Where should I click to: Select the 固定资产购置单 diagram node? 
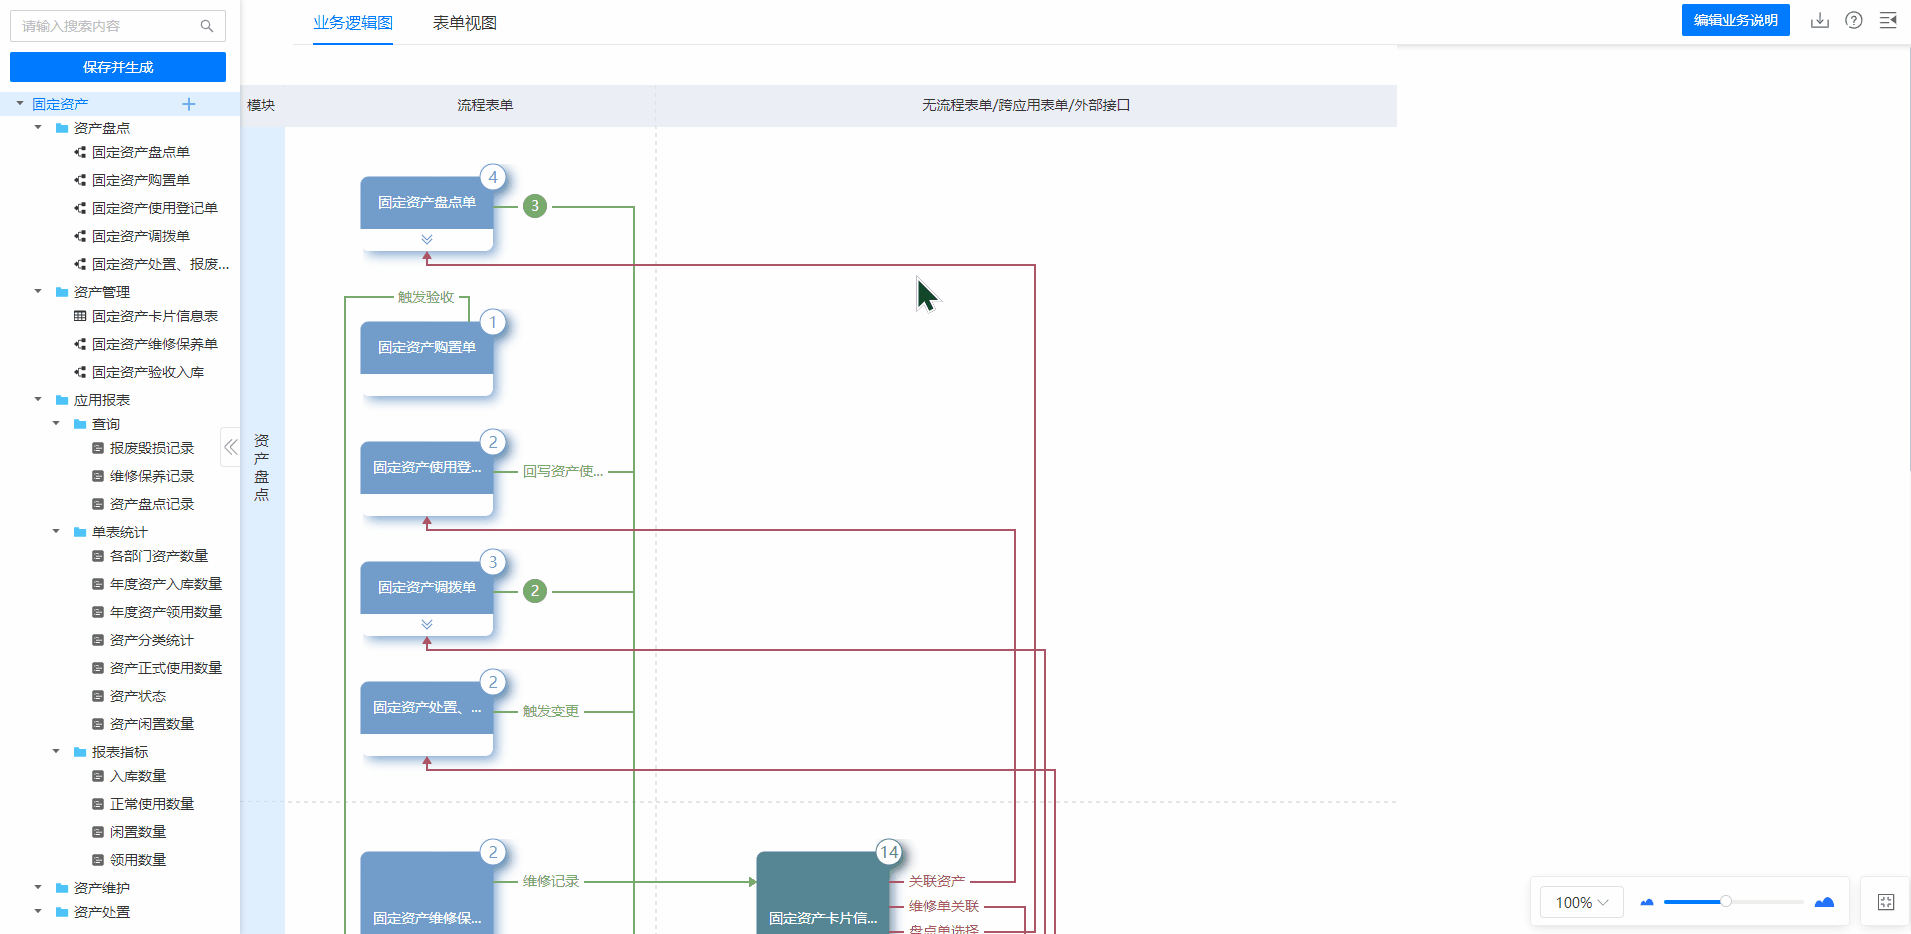[x=427, y=358]
